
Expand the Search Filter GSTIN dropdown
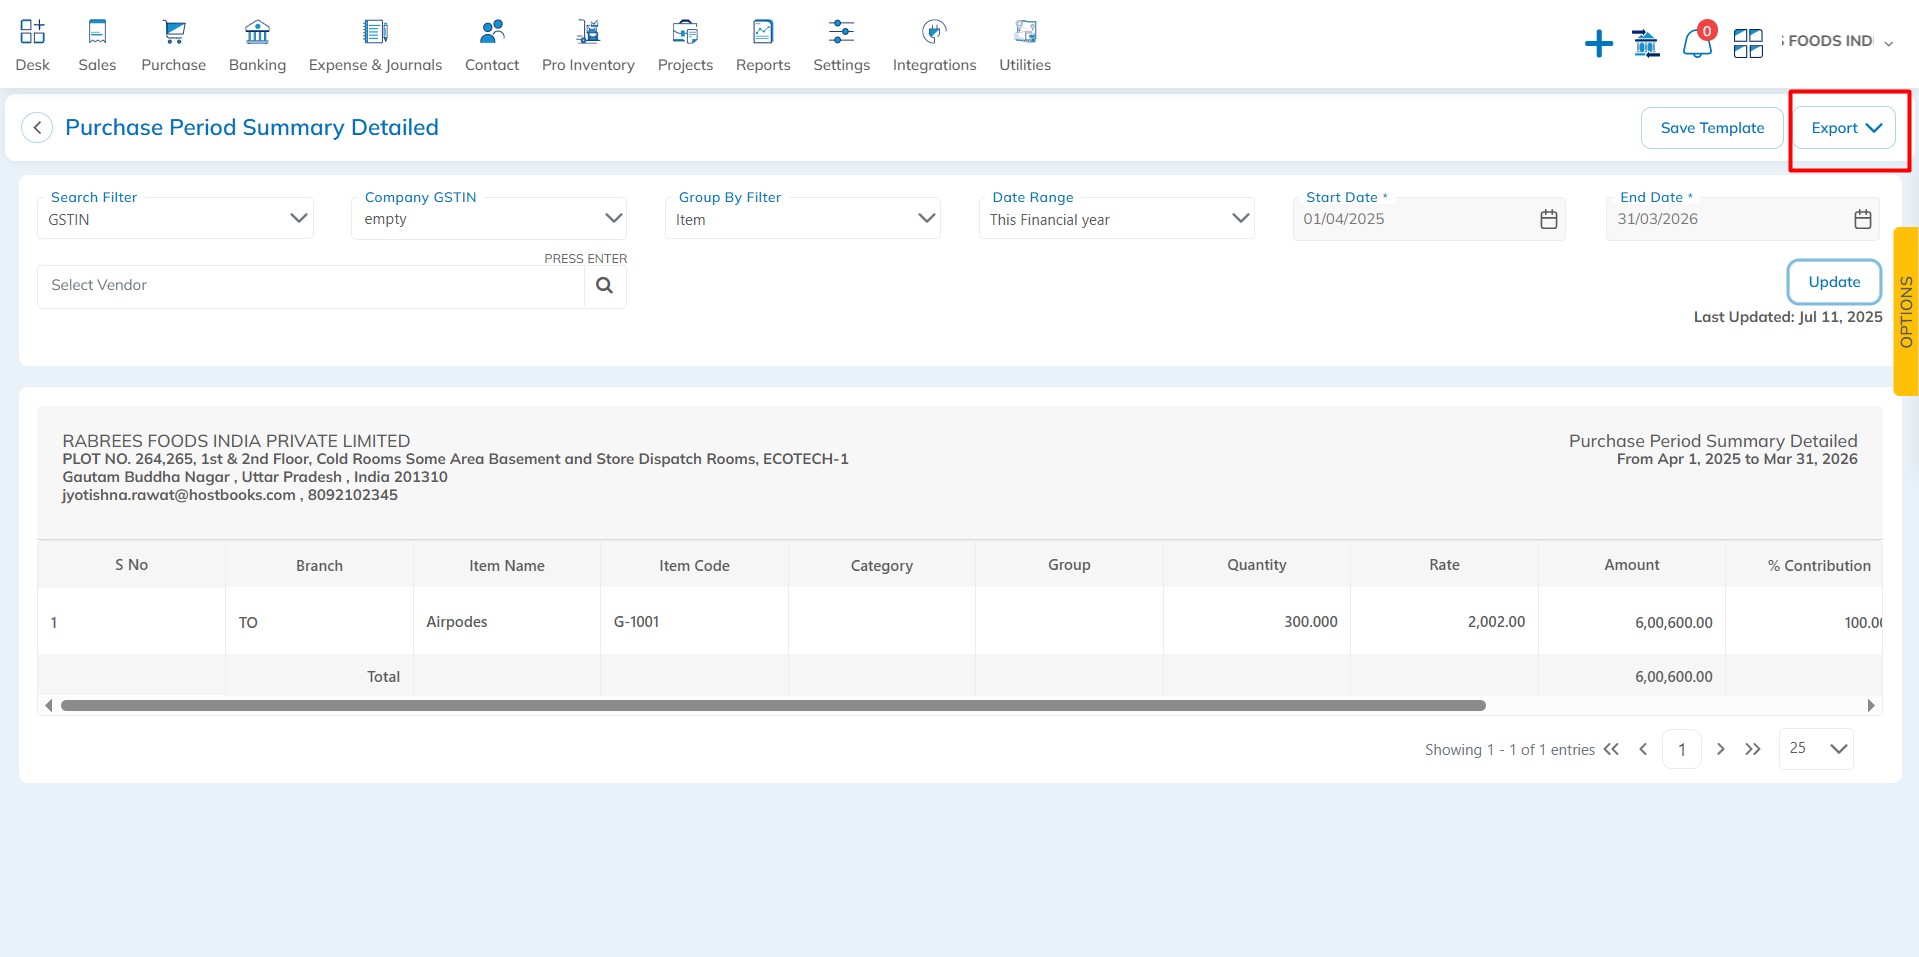pos(176,219)
